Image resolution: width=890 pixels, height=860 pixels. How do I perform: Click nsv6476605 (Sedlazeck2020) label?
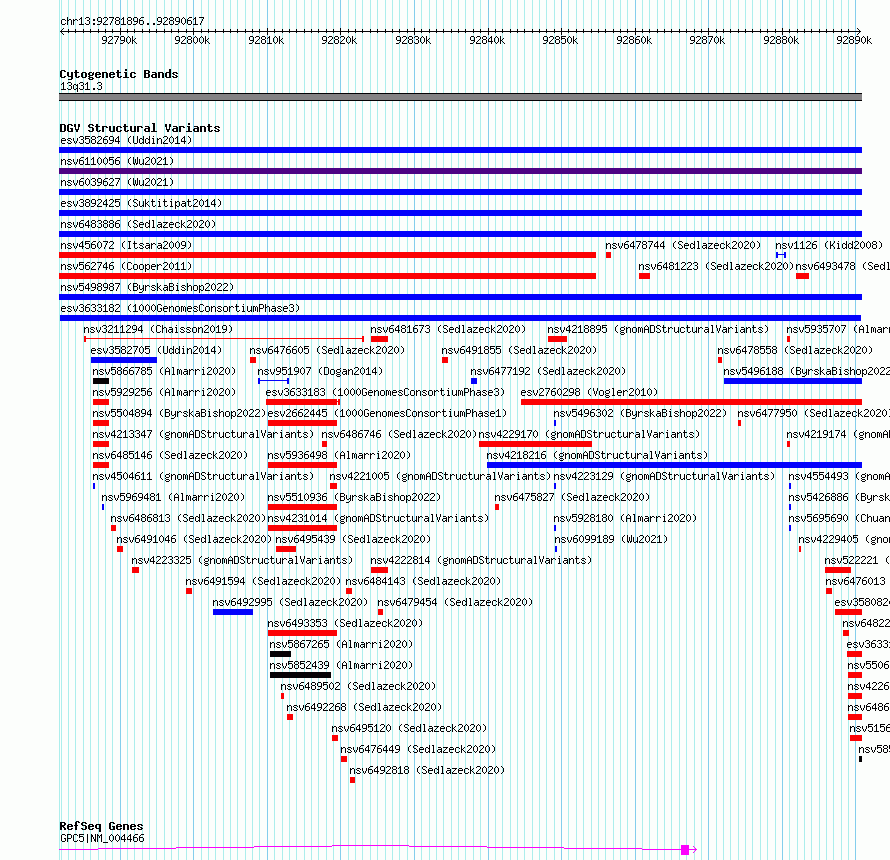[327, 350]
